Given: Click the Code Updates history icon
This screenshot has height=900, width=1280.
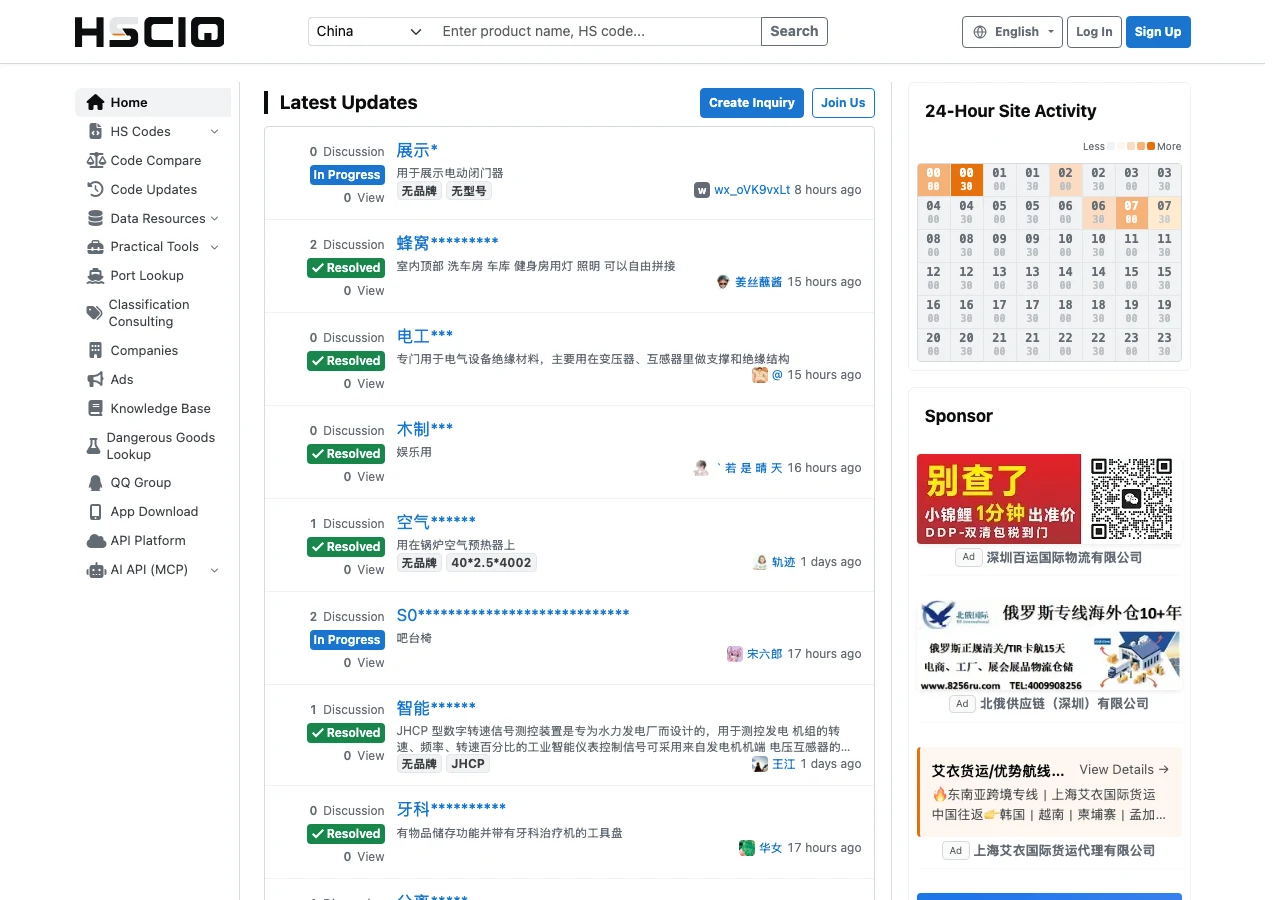Looking at the screenshot, I should pyautogui.click(x=96, y=189).
